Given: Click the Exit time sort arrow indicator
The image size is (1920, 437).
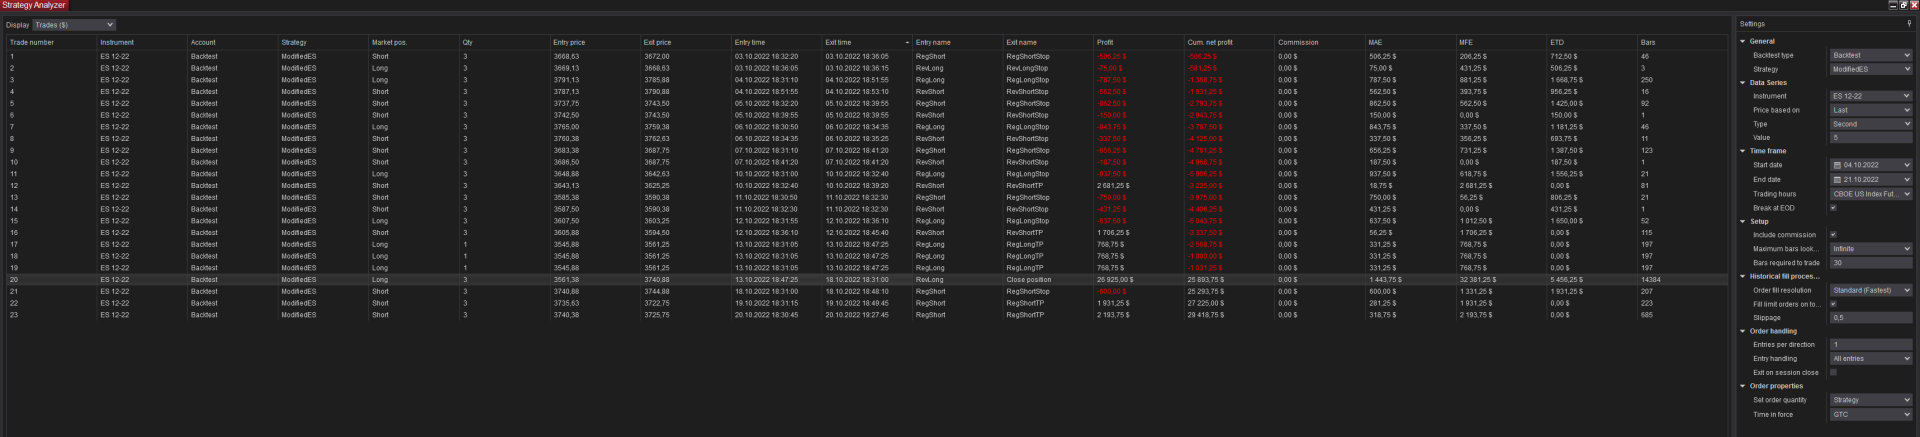Looking at the screenshot, I should click(x=907, y=43).
